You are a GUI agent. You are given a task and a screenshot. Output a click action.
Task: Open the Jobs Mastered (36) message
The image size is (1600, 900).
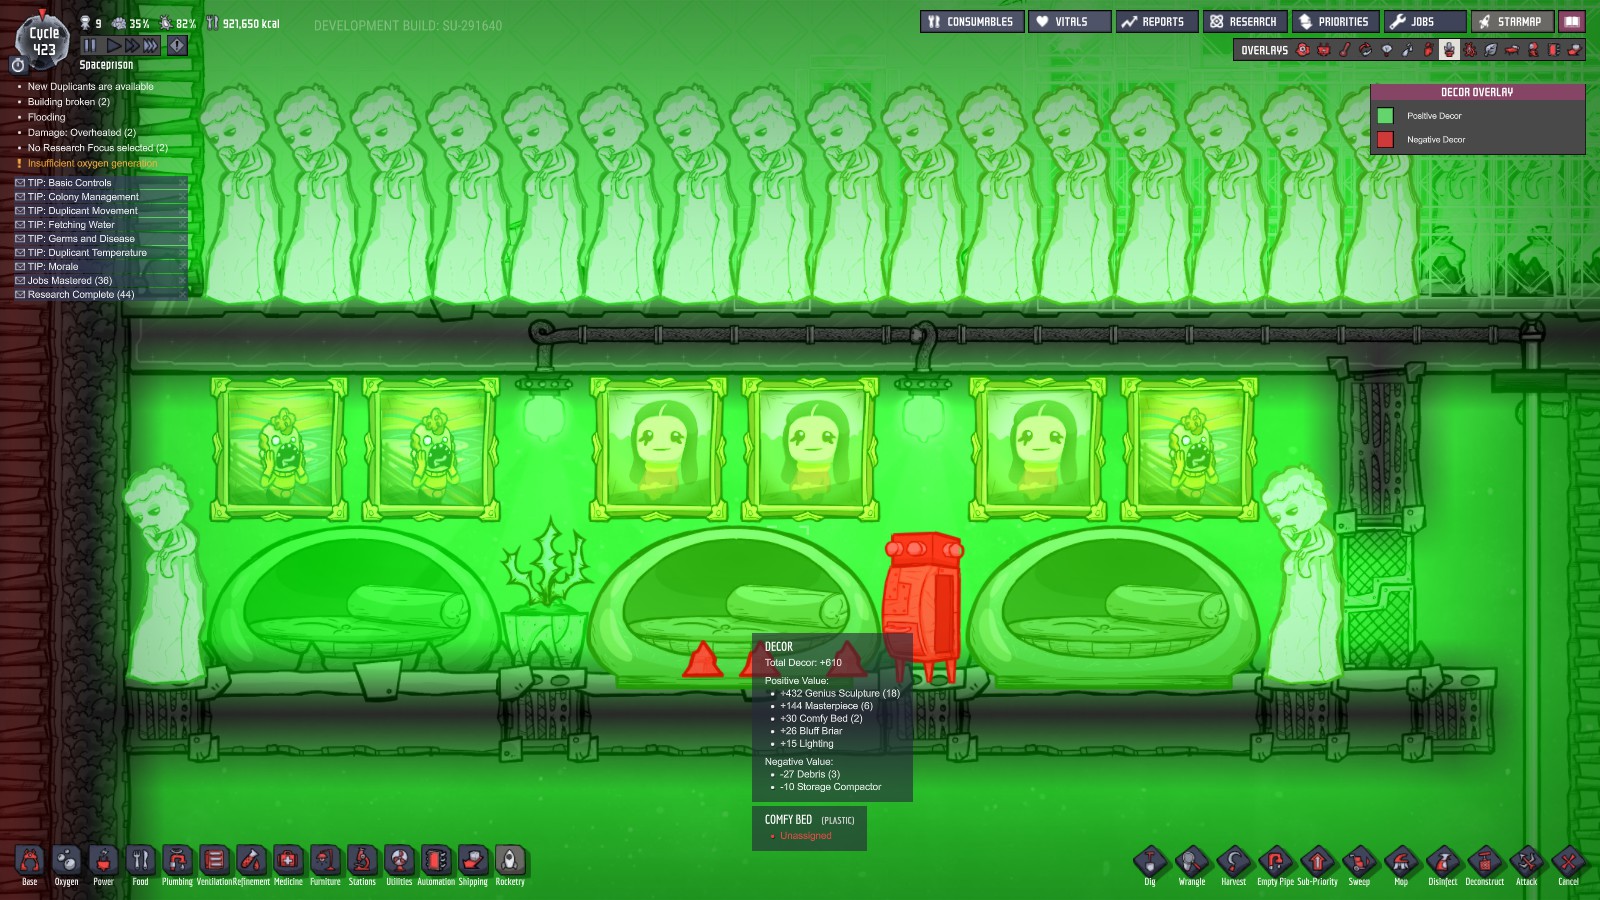coord(100,281)
